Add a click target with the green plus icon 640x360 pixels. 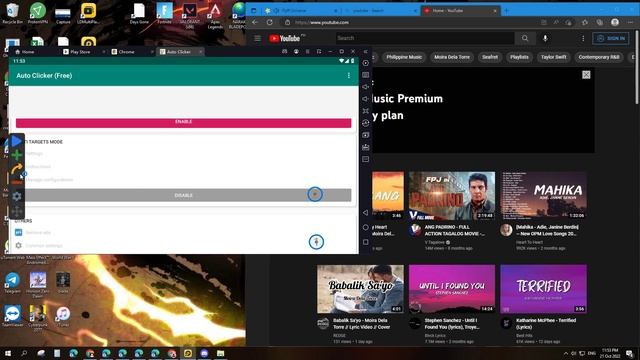[x=17, y=155]
